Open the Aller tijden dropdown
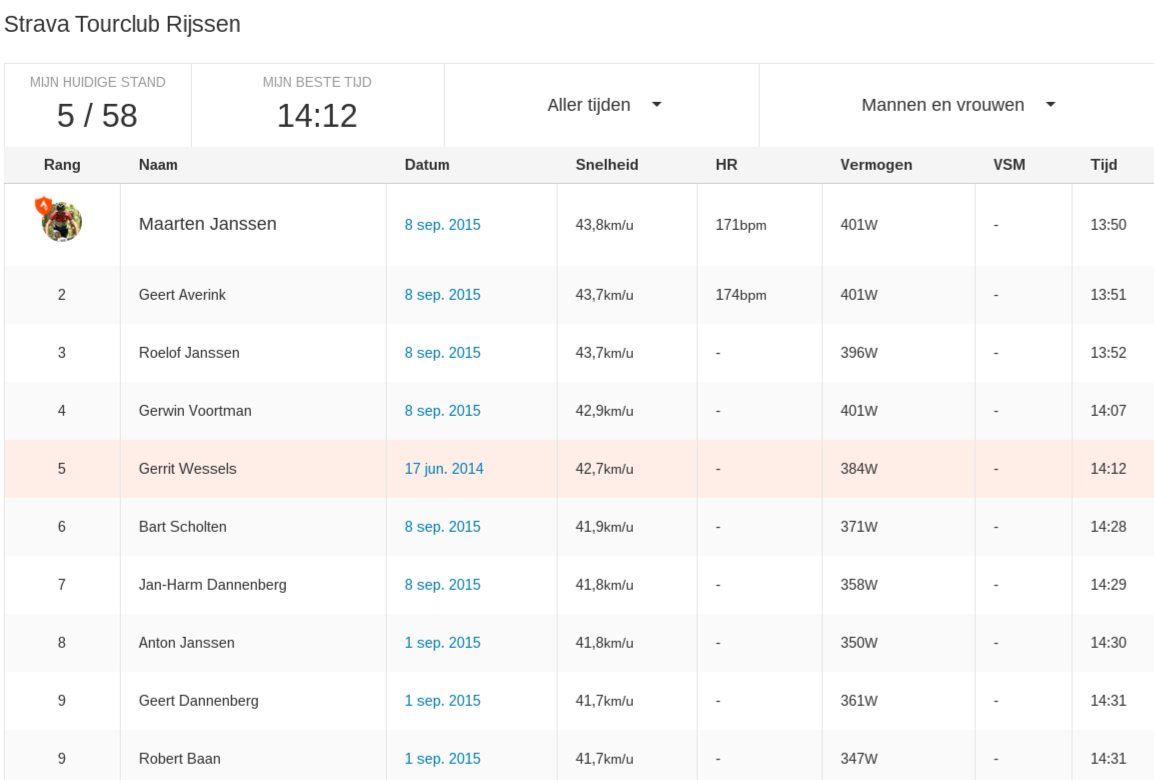Viewport: 1154px width, 780px height. click(x=603, y=105)
